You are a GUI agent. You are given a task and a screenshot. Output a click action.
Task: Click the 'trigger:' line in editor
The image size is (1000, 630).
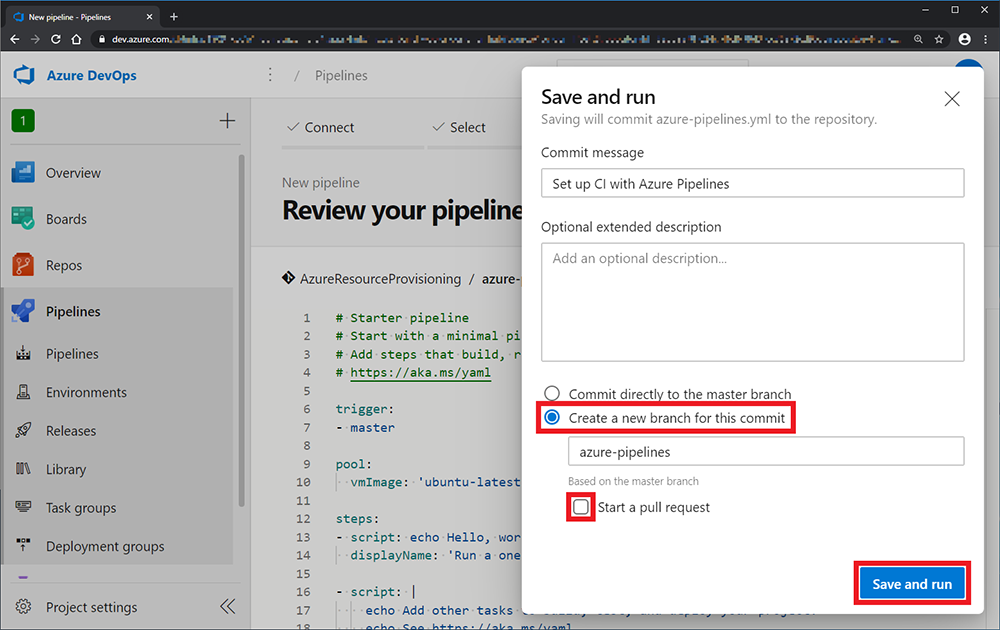coord(365,409)
